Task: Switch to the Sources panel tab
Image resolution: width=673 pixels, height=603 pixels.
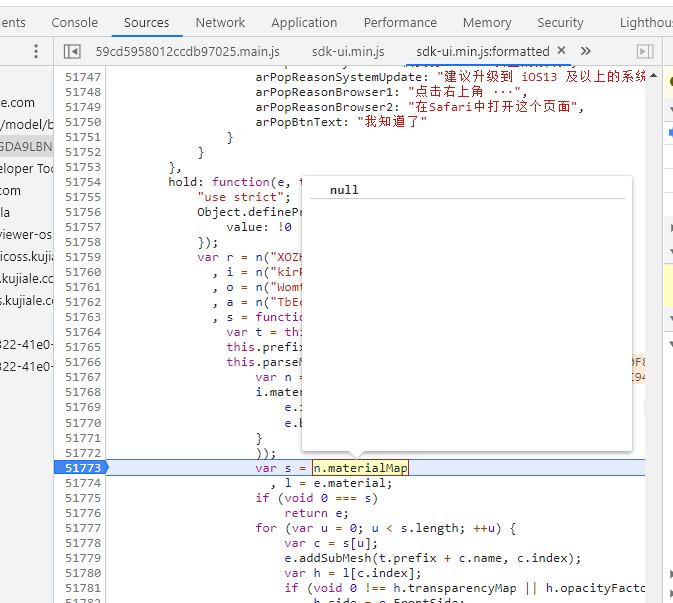Action: pos(147,22)
